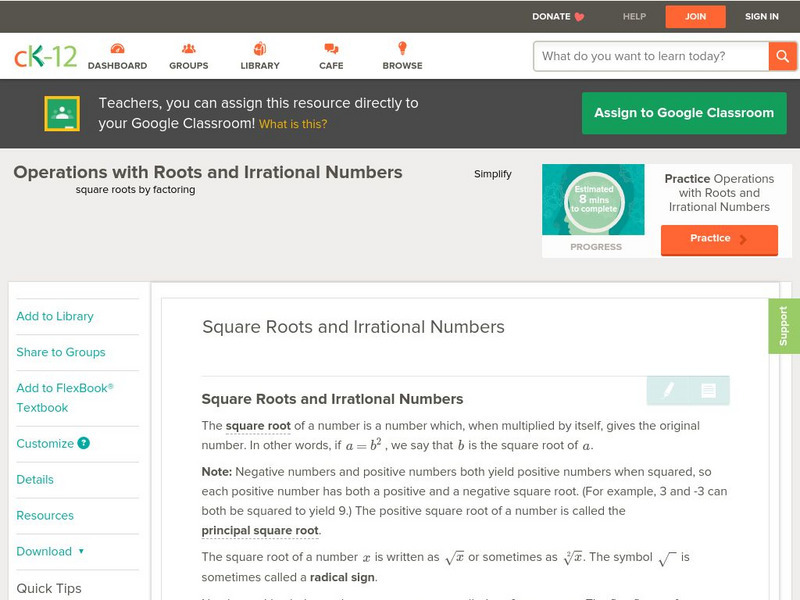
Task: Click the CK-12 logo
Action: coord(45,57)
